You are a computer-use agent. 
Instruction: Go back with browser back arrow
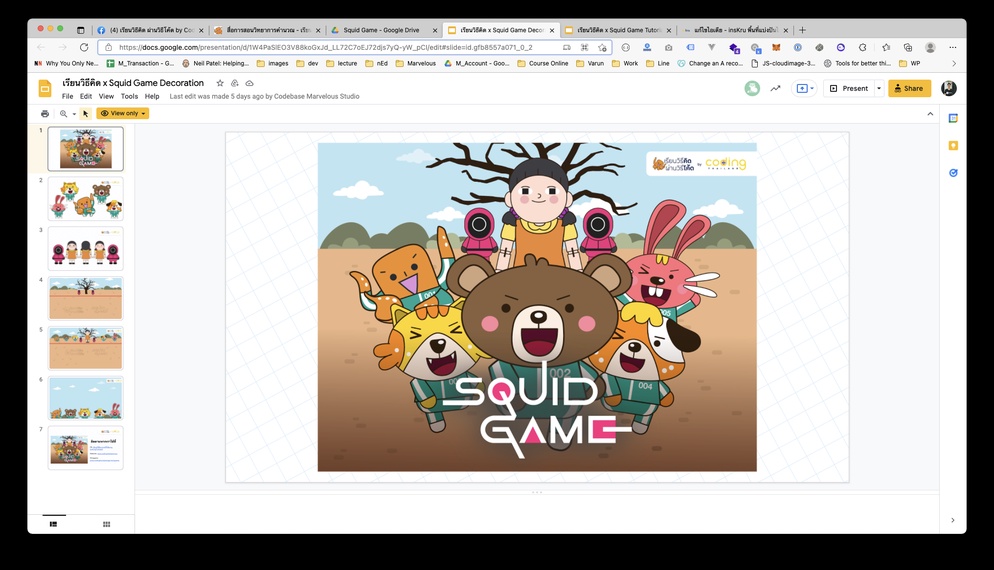[x=41, y=47]
